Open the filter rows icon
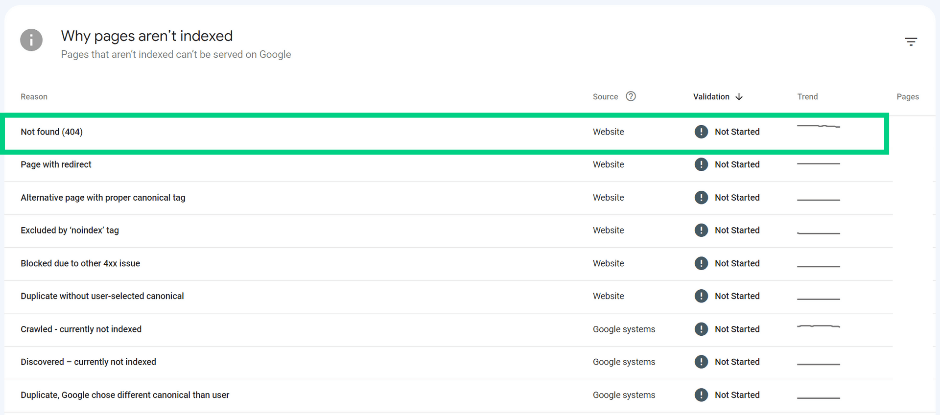940x417 pixels. coord(911,42)
